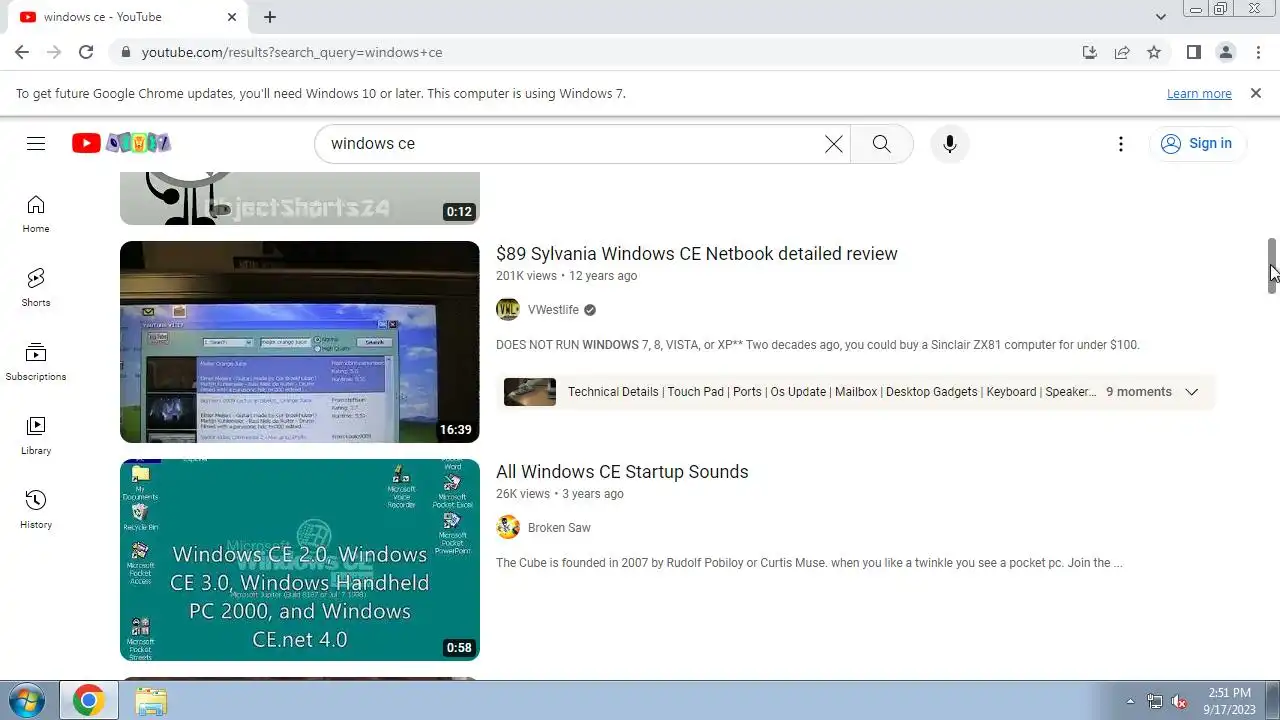Screen dimensions: 1280x720
Task: Open the Chrome three-dot menu
Action: (x=1257, y=52)
